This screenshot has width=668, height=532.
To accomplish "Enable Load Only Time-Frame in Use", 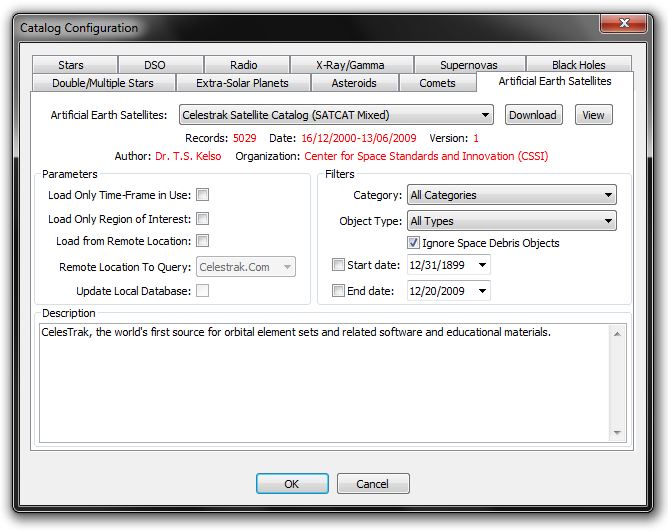I will [x=203, y=195].
